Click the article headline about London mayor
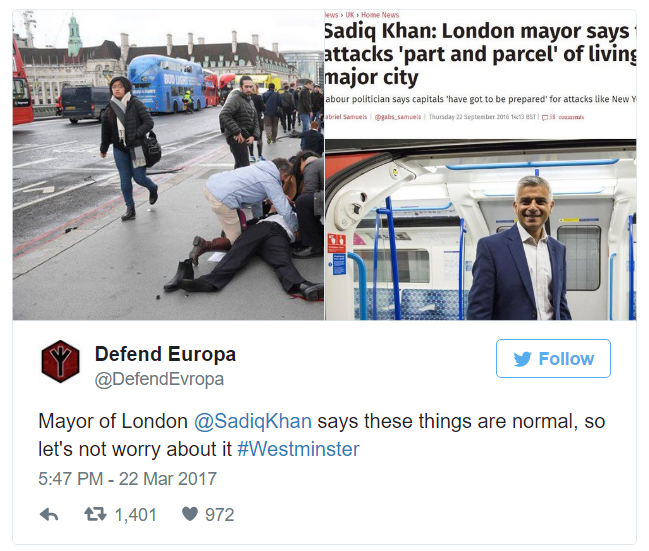Screen dimensions: 649x551 point(481,54)
